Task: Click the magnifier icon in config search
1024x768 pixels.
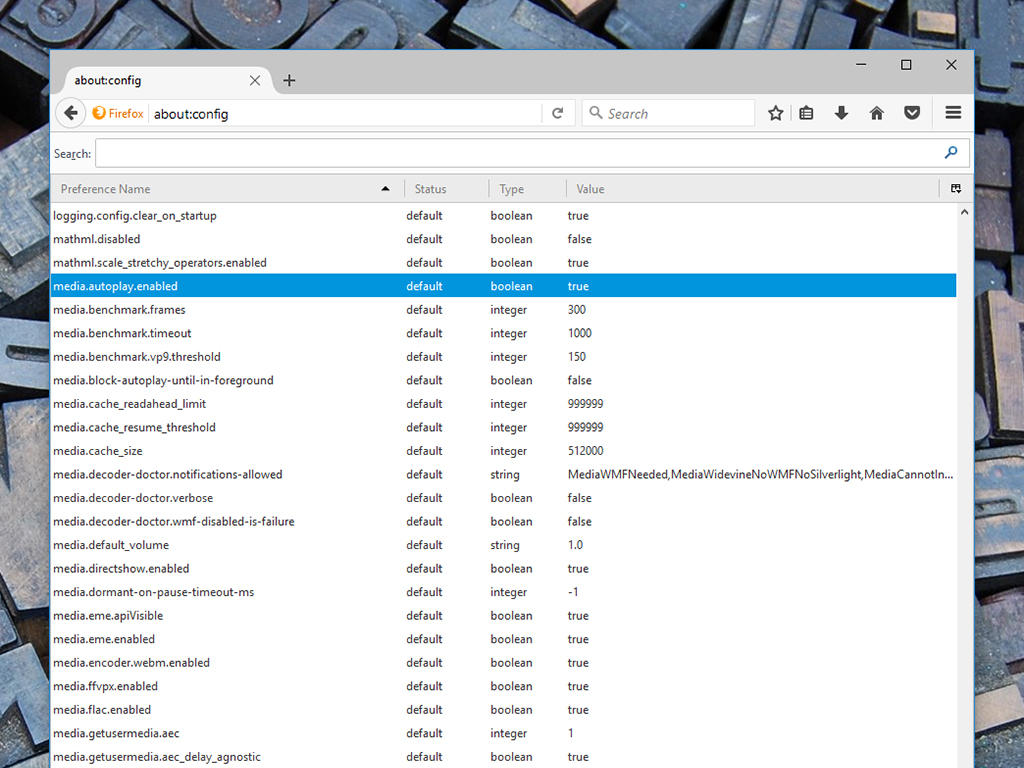Action: [x=950, y=153]
